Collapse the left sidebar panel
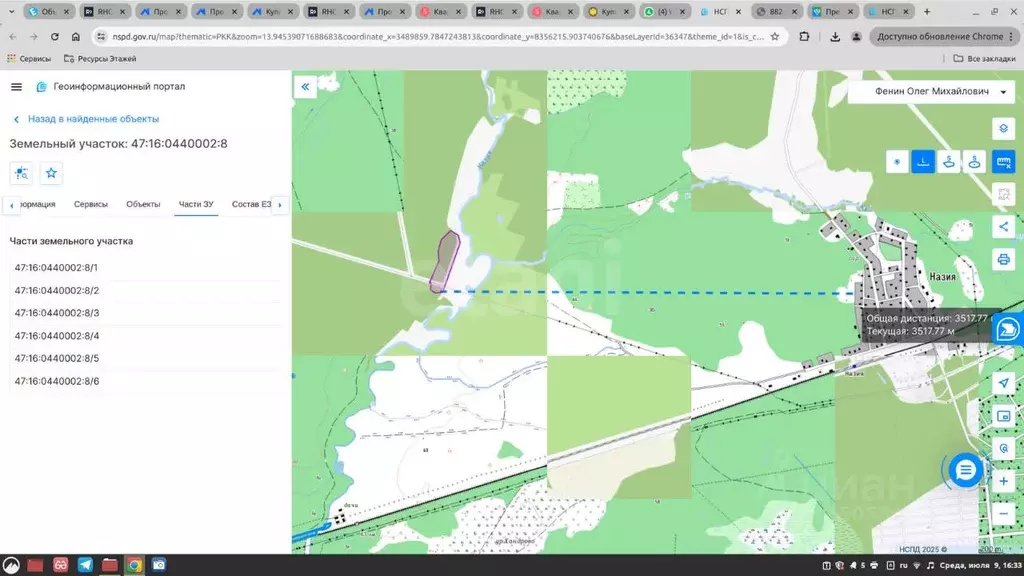This screenshot has height=576, width=1024. coord(305,87)
